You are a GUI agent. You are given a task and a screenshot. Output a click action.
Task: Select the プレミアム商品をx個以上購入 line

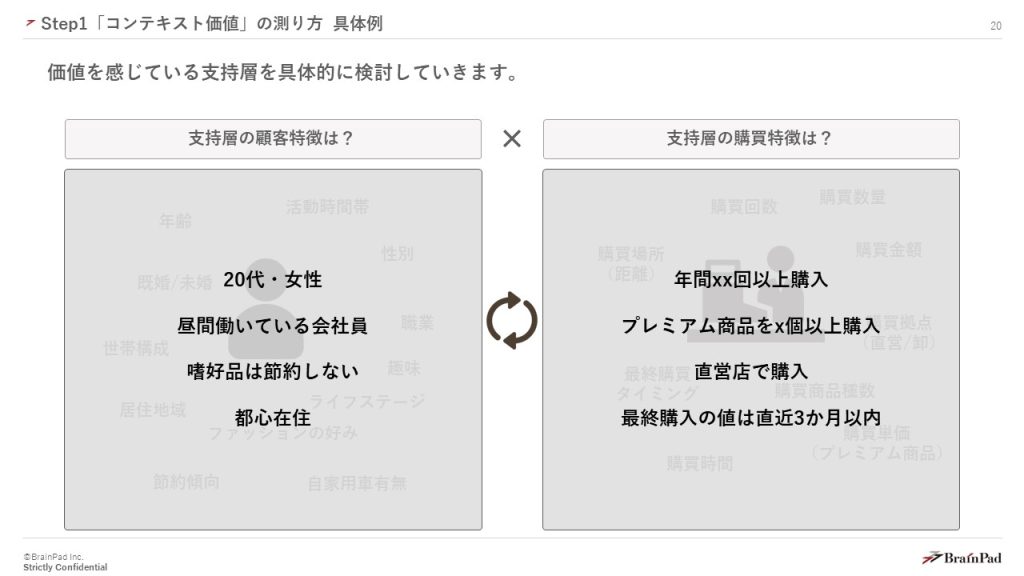[750, 326]
